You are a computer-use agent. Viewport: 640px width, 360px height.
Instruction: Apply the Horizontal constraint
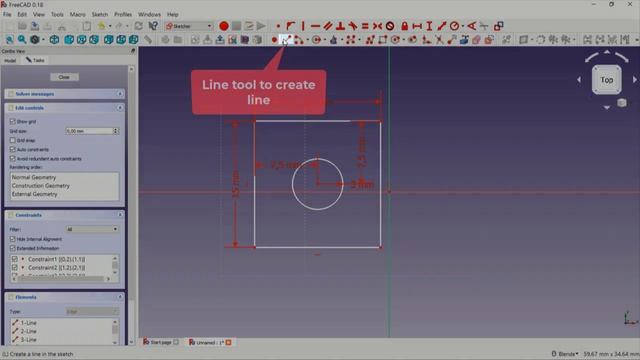coord(315,26)
